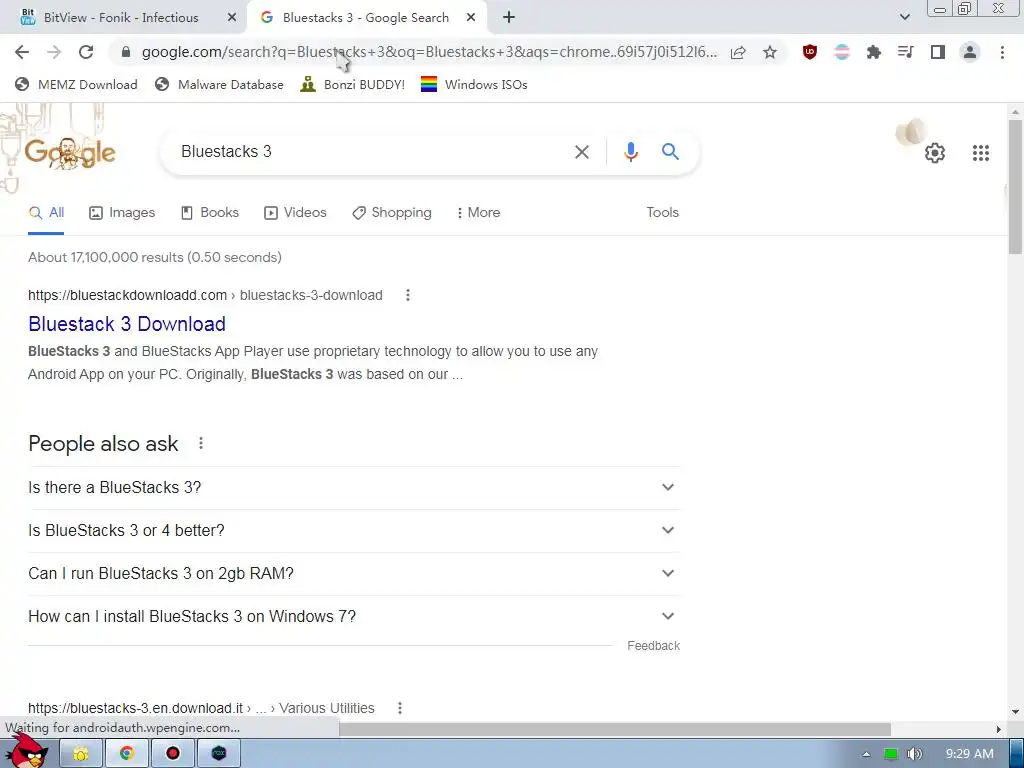Screen dimensions: 1024x768
Task: Open the Windows ISOs bookmark
Action: (x=474, y=84)
